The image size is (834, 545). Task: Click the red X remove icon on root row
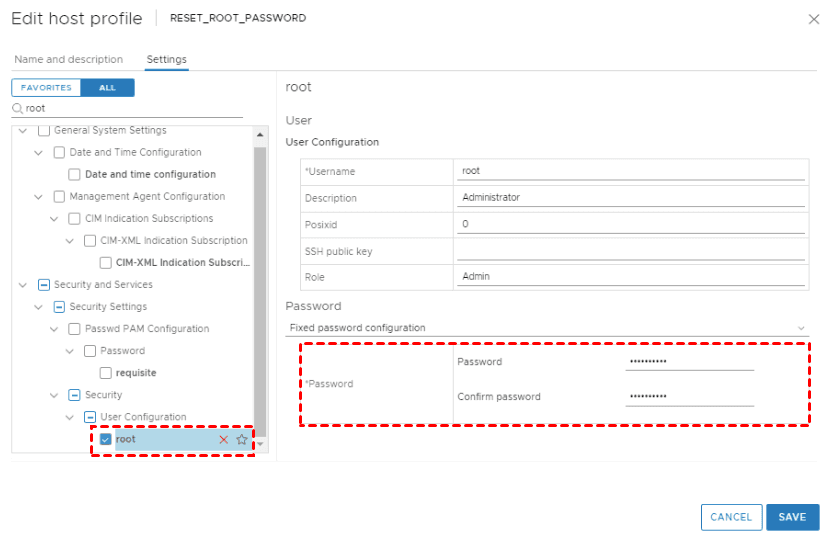(x=223, y=440)
